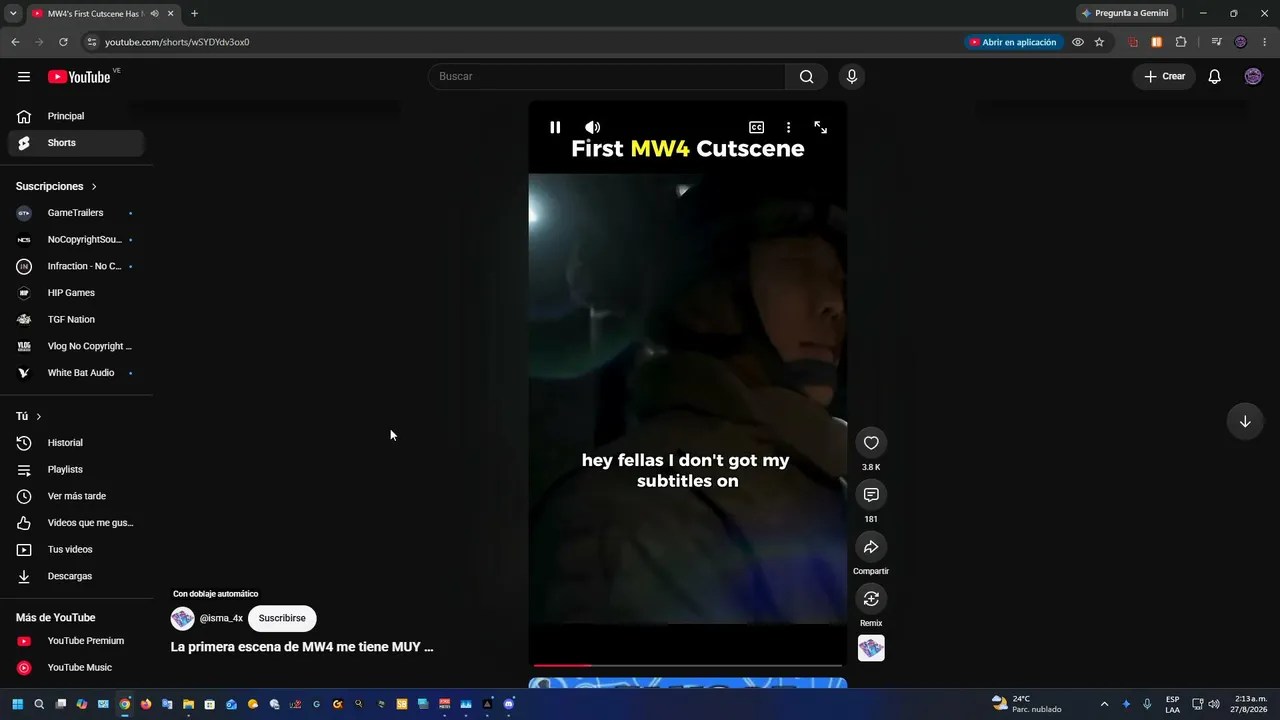Open Videos que me gustan list
This screenshot has width=1280, height=720.
(x=76, y=523)
